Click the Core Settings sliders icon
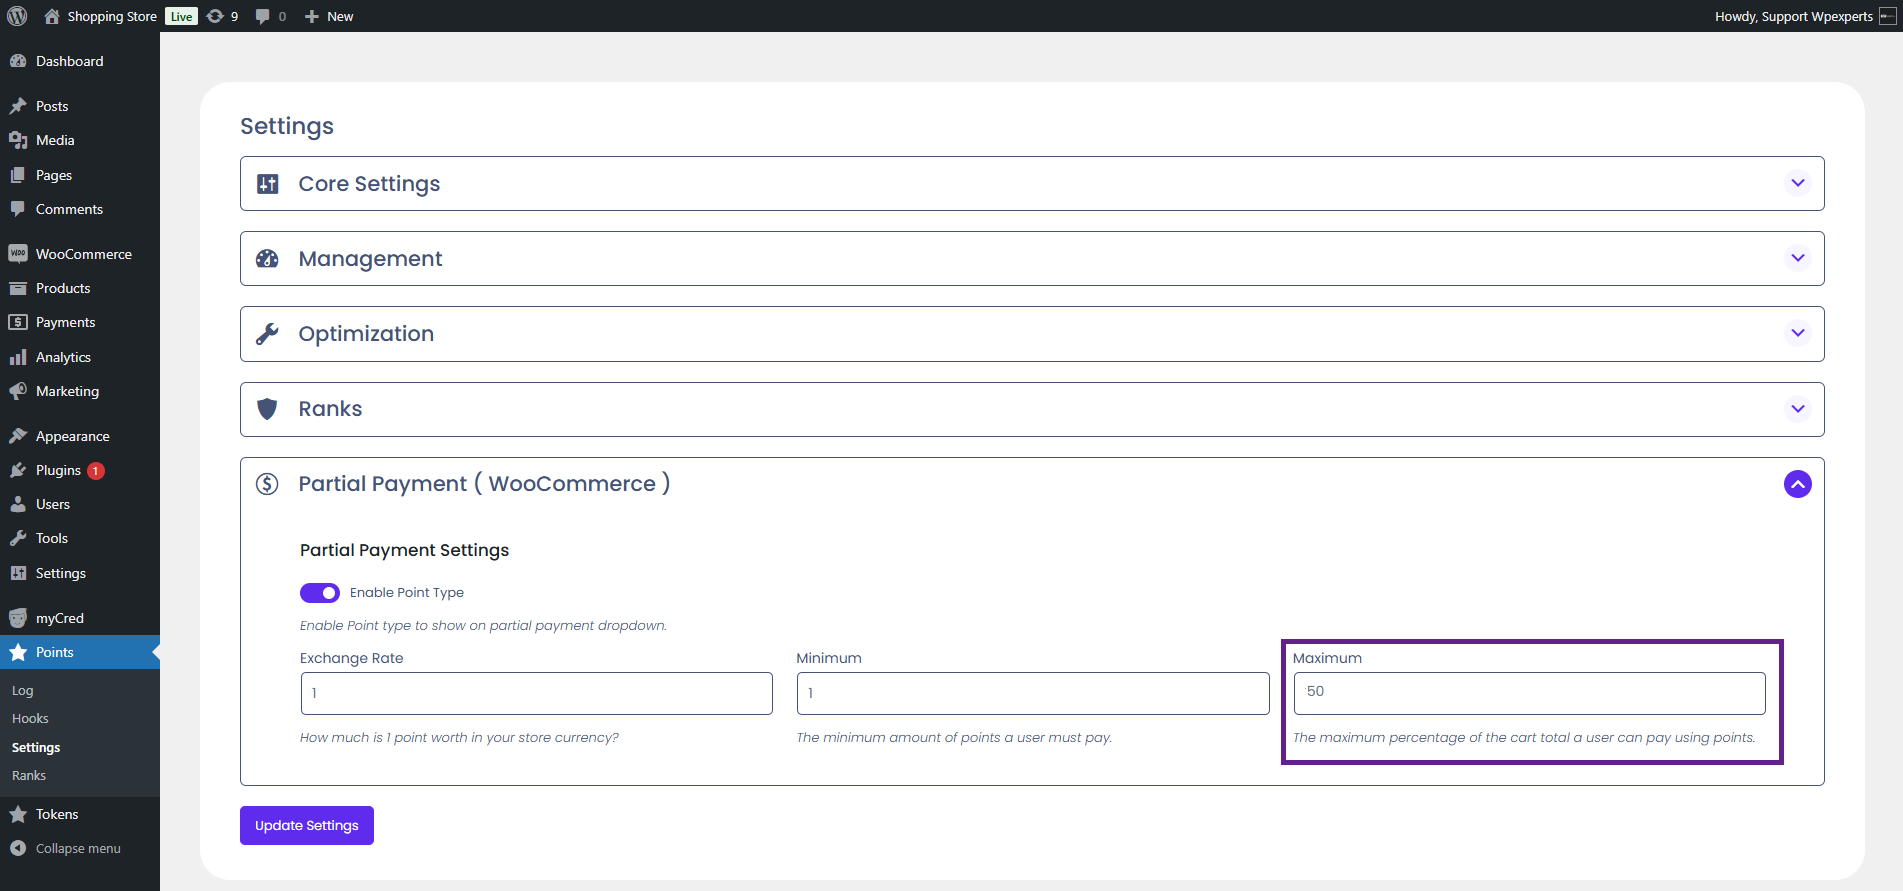Image resolution: width=1903 pixels, height=891 pixels. [x=268, y=184]
